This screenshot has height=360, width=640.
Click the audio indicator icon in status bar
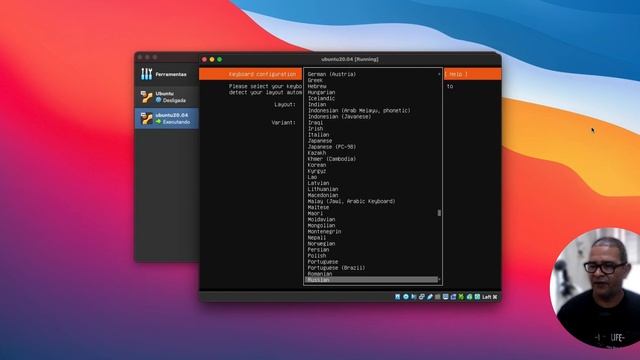coord(413,297)
